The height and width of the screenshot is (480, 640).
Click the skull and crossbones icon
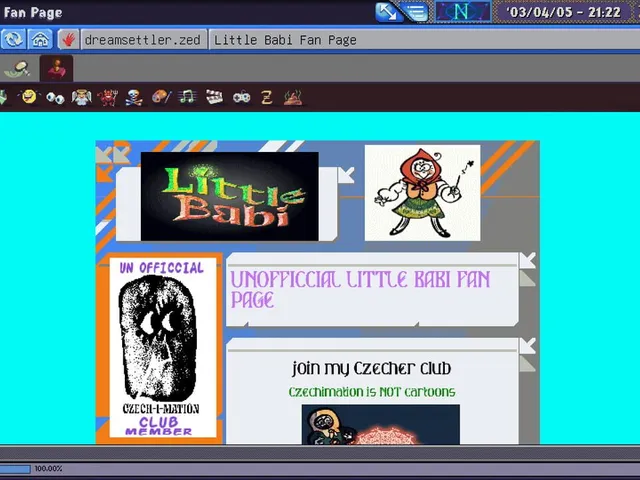point(134,98)
